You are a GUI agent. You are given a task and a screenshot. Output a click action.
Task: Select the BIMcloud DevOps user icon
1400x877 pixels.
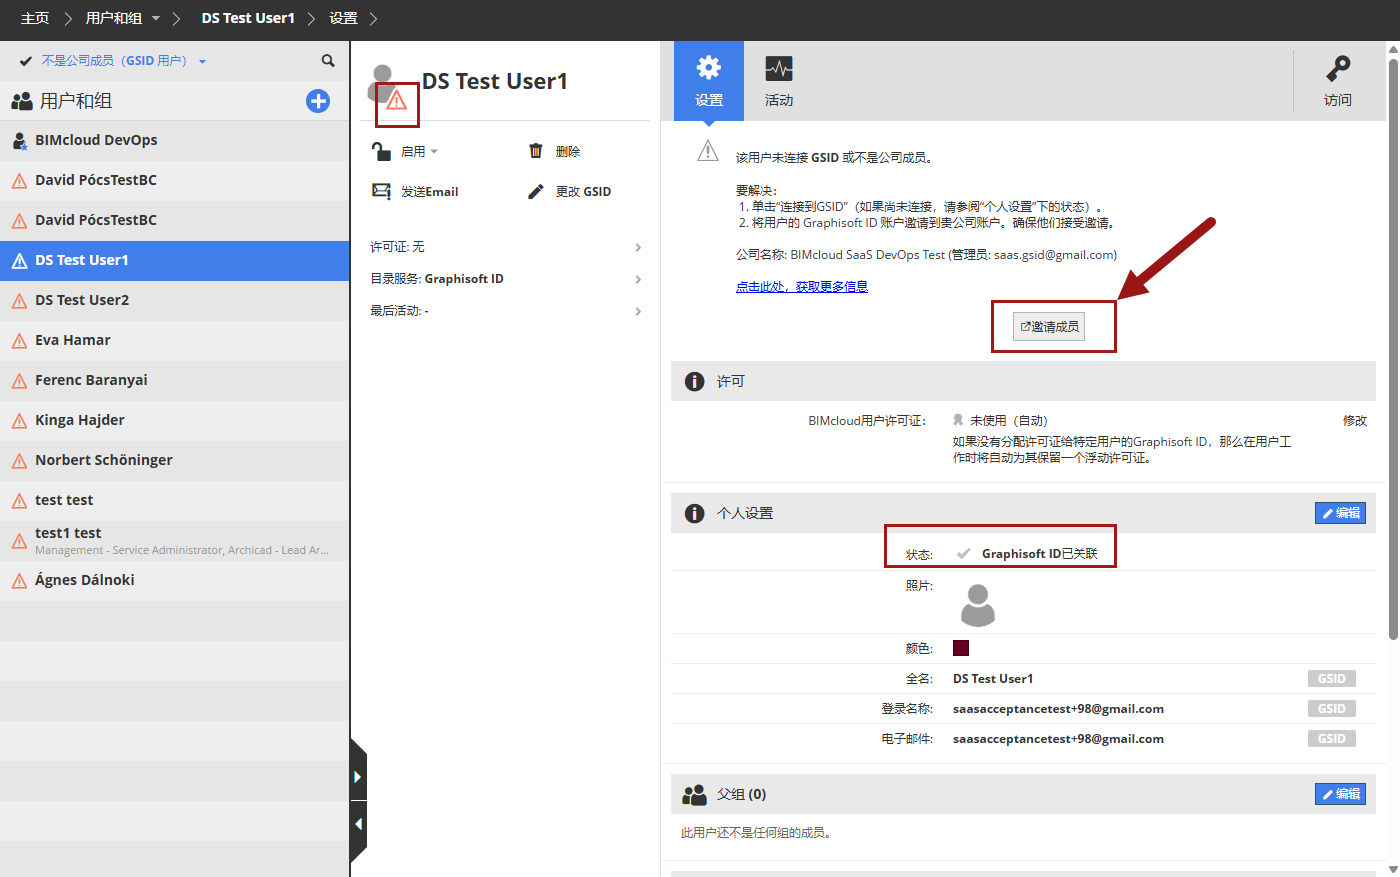19,141
